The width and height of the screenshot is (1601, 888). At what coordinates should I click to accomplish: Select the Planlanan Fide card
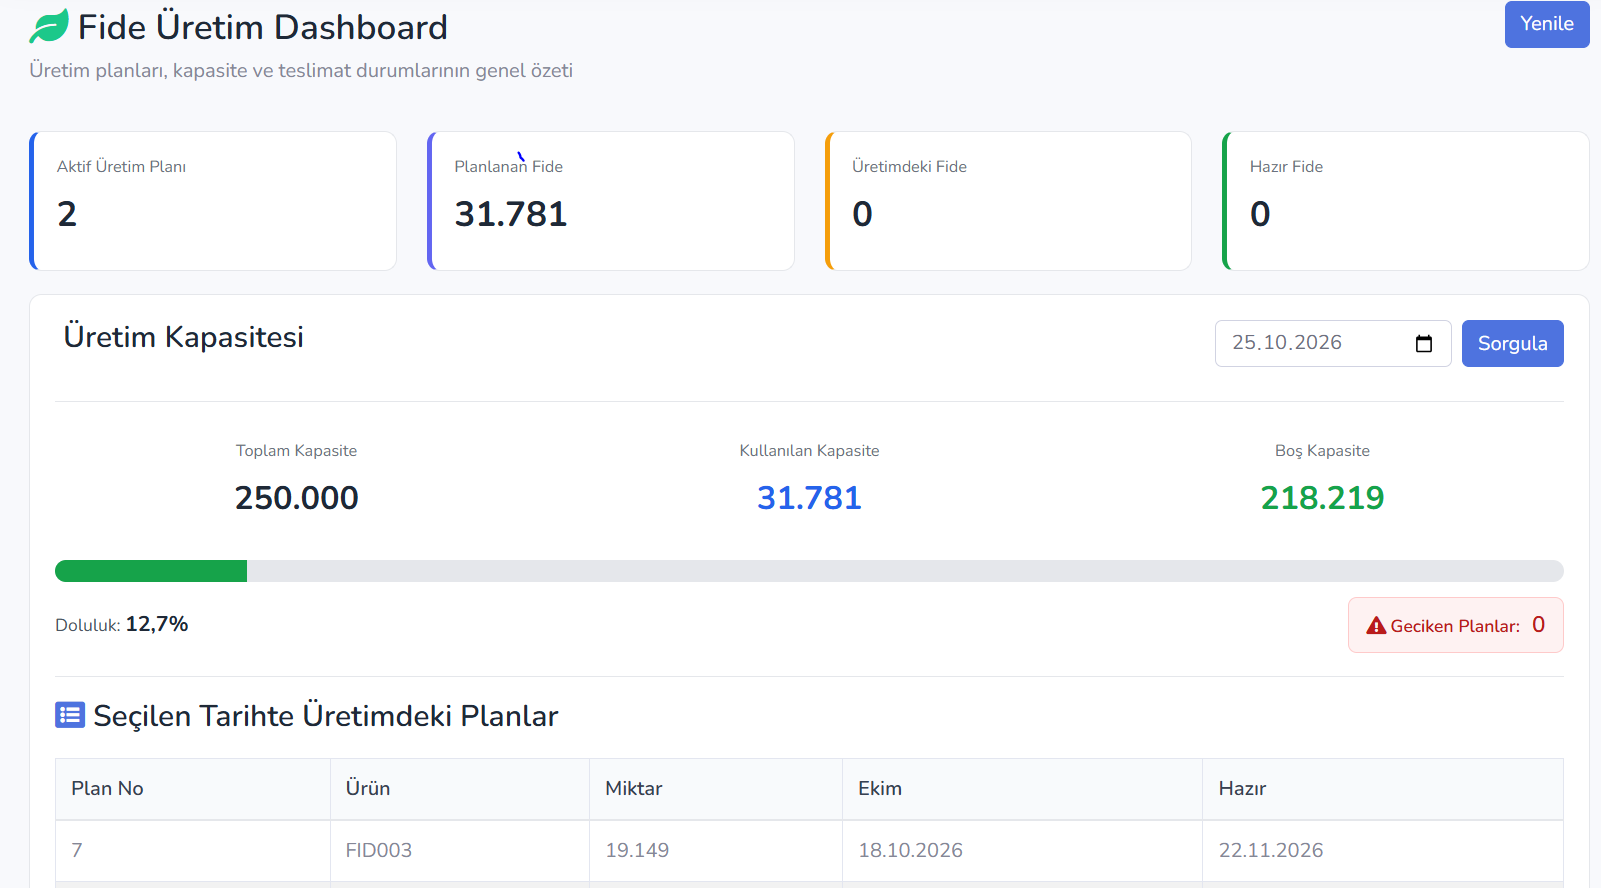point(611,201)
